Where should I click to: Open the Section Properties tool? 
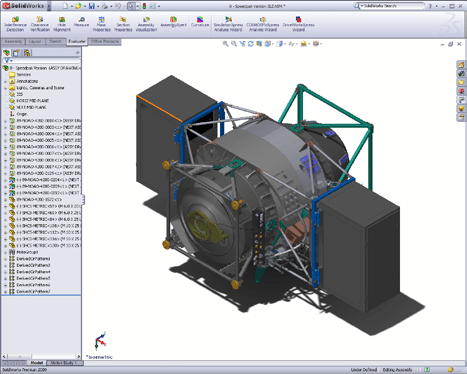coord(123,24)
